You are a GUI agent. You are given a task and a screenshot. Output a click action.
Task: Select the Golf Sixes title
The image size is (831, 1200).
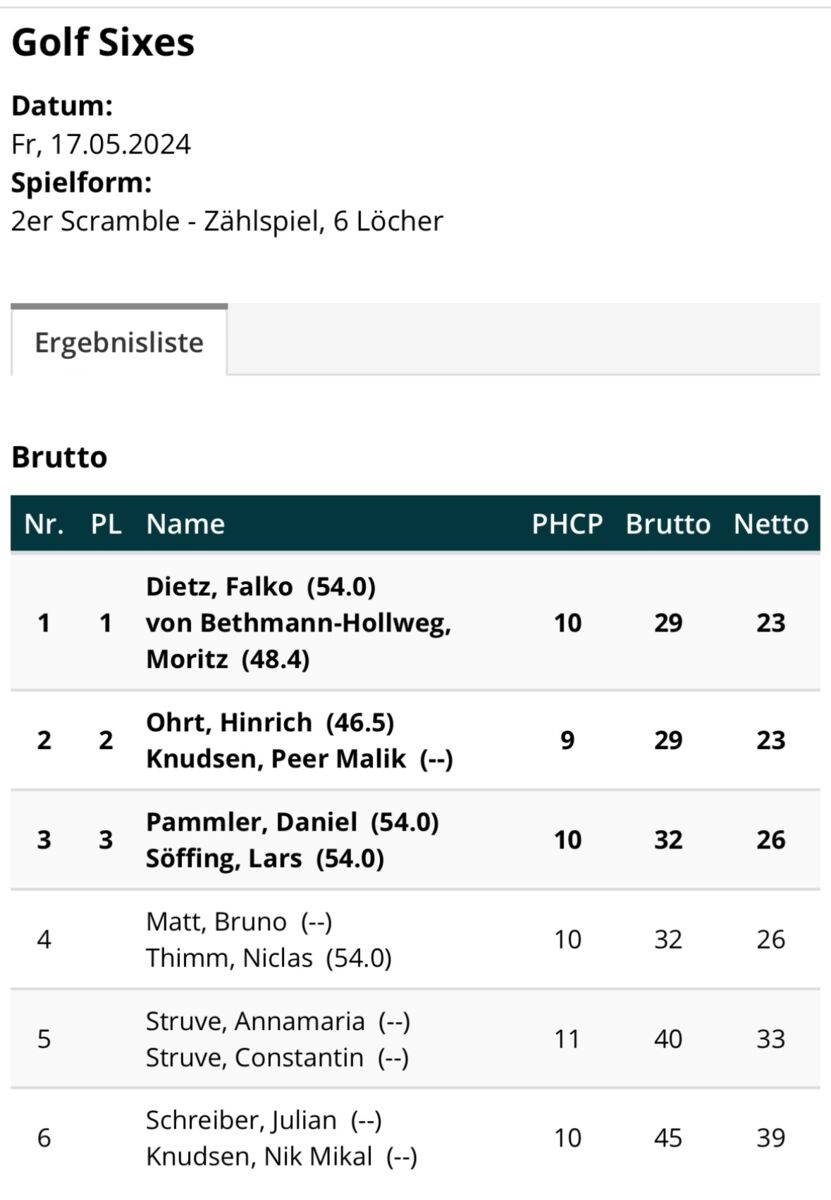pyautogui.click(x=103, y=43)
